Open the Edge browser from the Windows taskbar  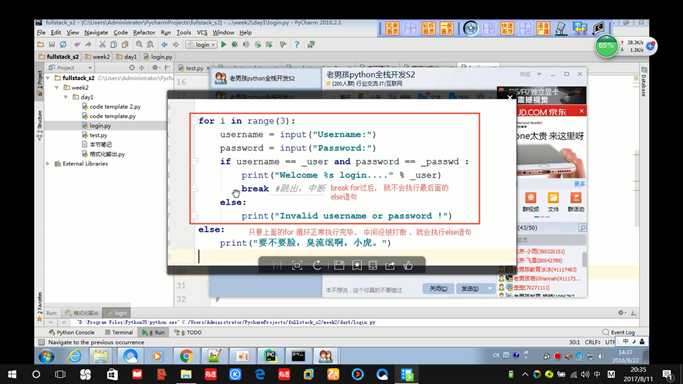tap(260, 374)
